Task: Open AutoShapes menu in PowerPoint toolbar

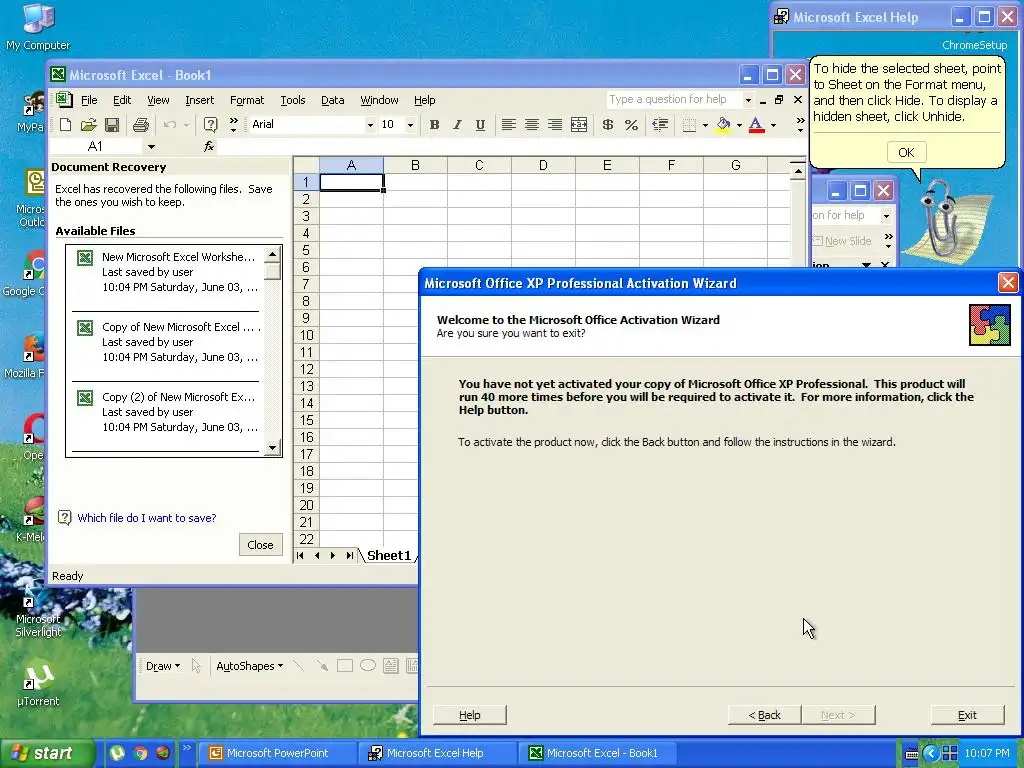Action: [249, 666]
